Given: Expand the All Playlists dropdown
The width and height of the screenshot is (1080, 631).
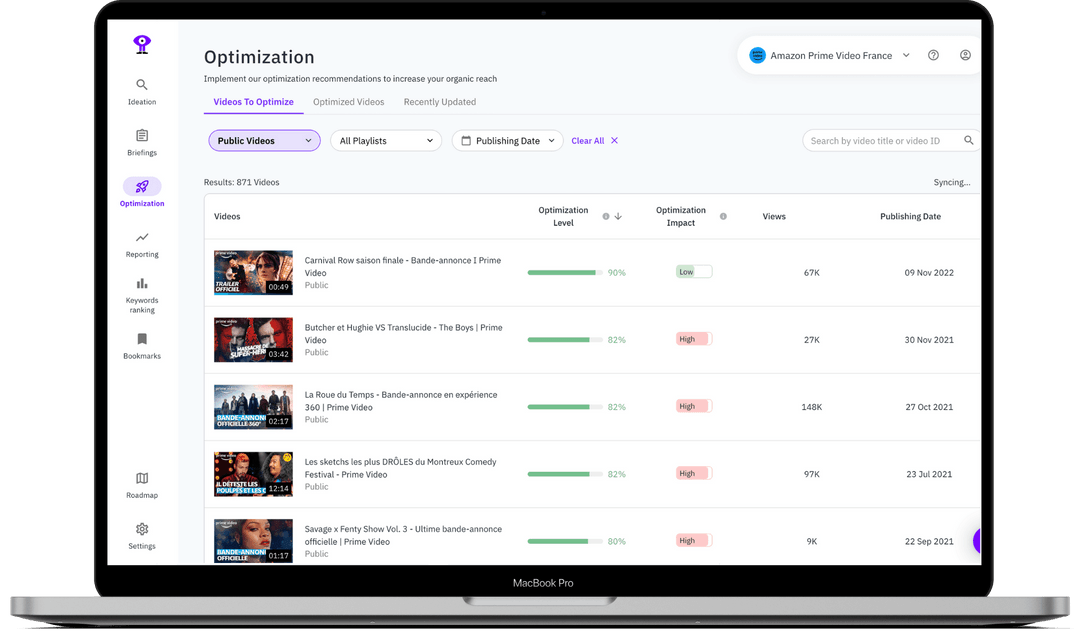Looking at the screenshot, I should [x=385, y=140].
